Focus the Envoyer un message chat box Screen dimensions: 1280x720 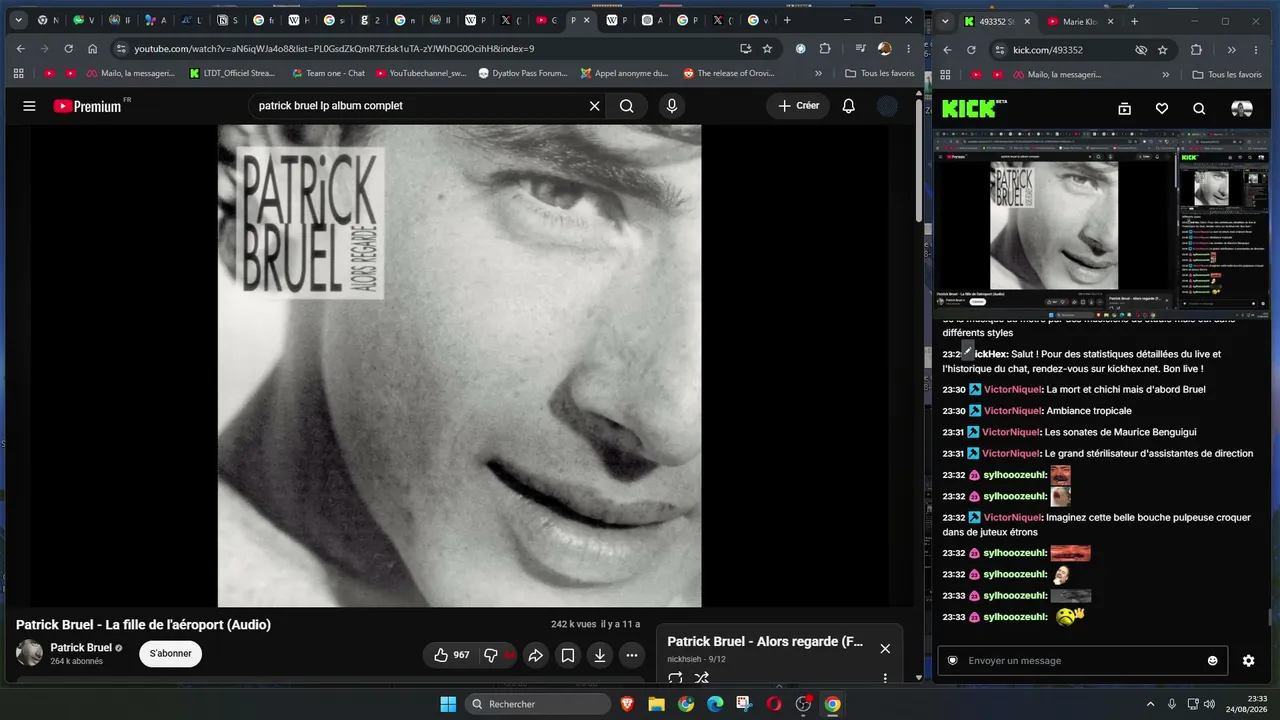coord(1081,660)
